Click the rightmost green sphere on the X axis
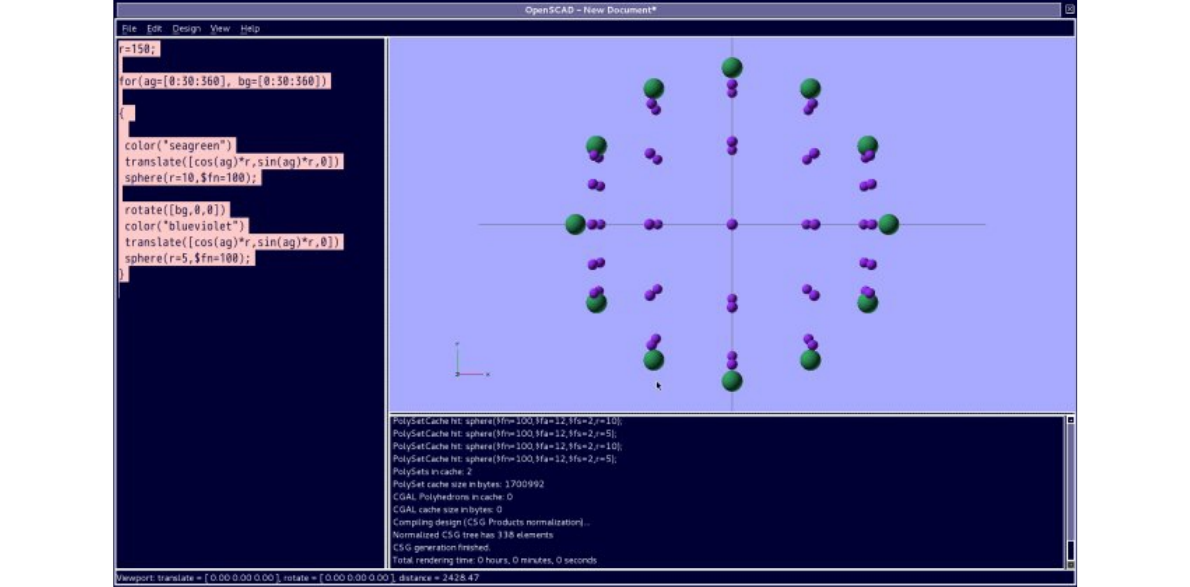The image size is (1190, 587). coord(888,224)
